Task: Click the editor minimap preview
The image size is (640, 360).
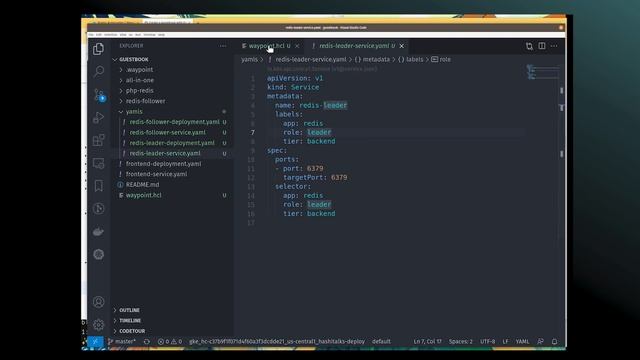Action: (x=542, y=72)
